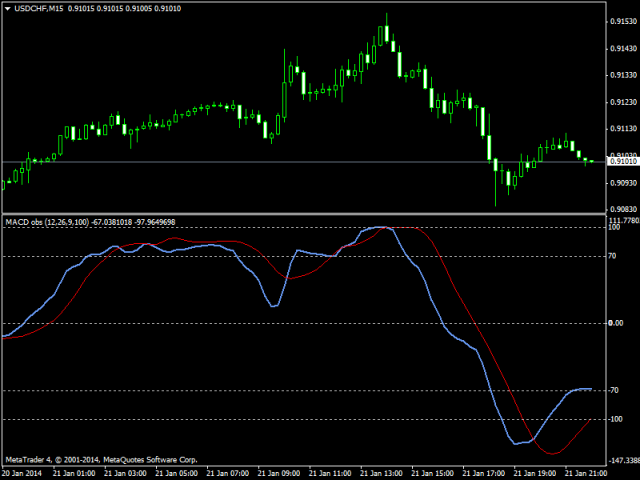The height and width of the screenshot is (480, 640).
Task: Click the 21 Jan 01:00 time label
Action: click(74, 473)
